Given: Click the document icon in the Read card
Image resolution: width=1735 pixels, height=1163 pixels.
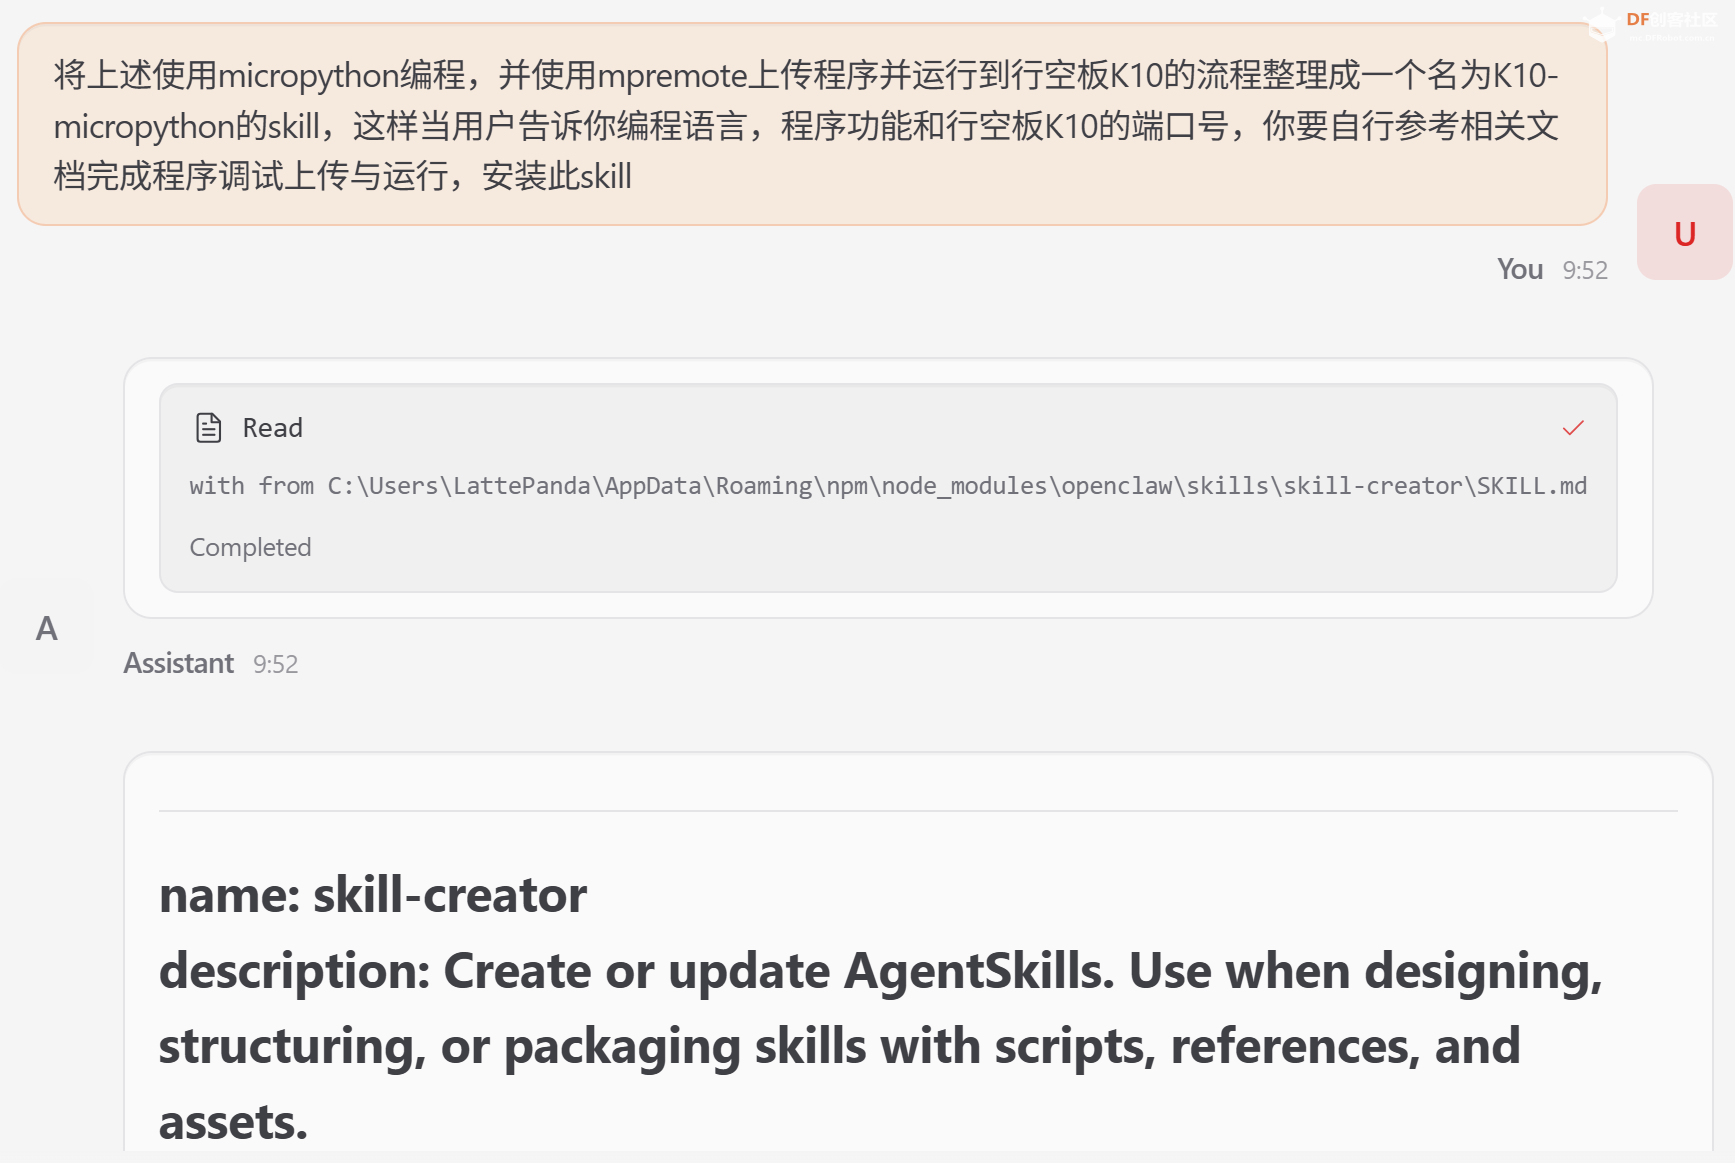Looking at the screenshot, I should coord(207,427).
